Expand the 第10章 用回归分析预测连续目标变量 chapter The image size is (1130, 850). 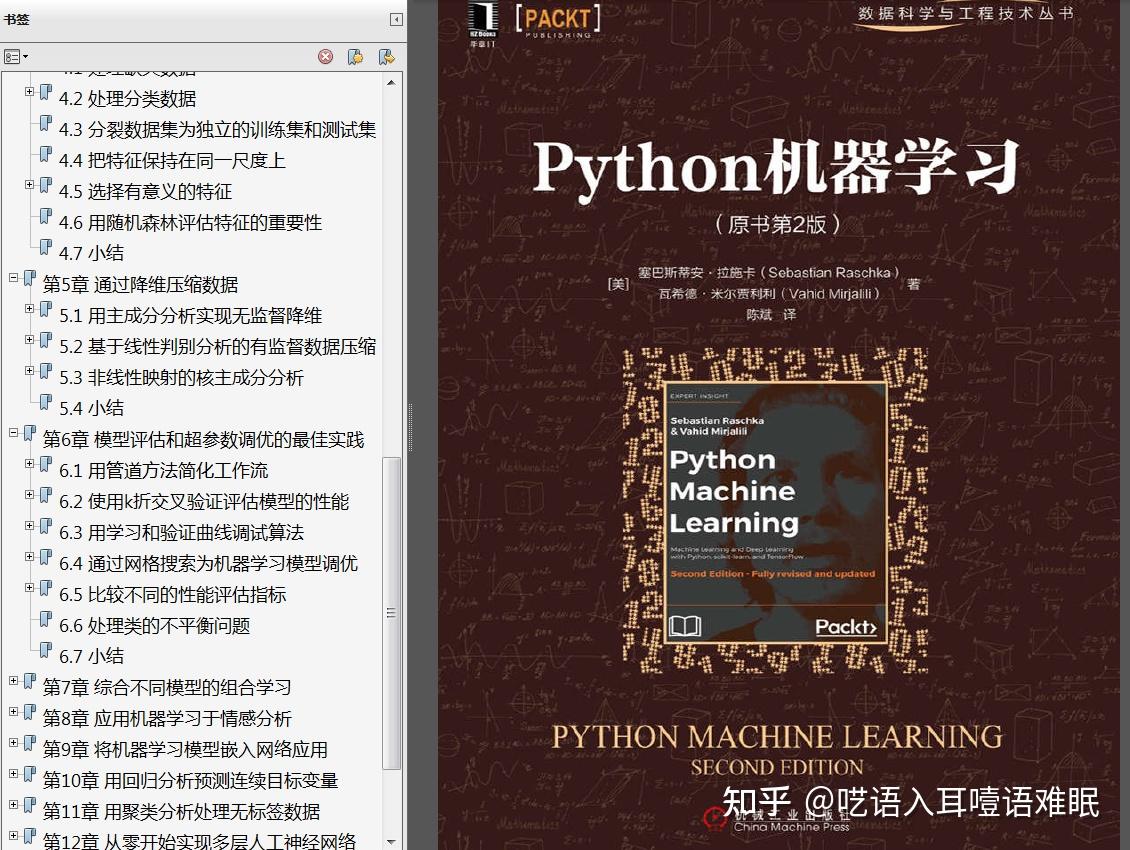[13, 774]
